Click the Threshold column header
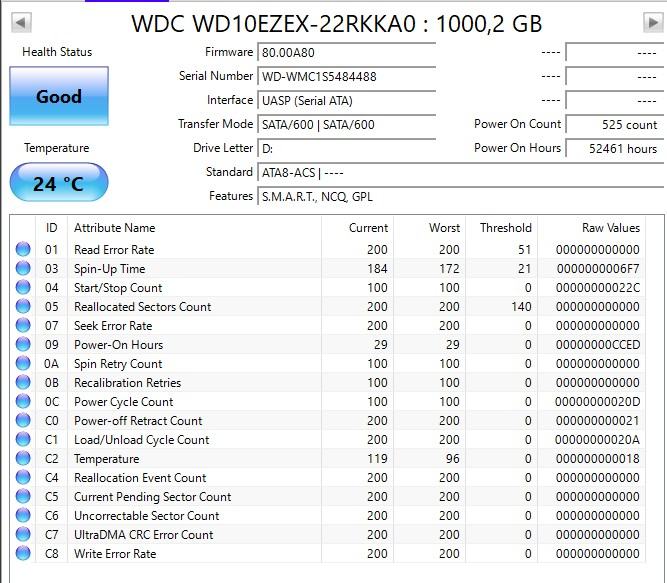 coord(502,228)
